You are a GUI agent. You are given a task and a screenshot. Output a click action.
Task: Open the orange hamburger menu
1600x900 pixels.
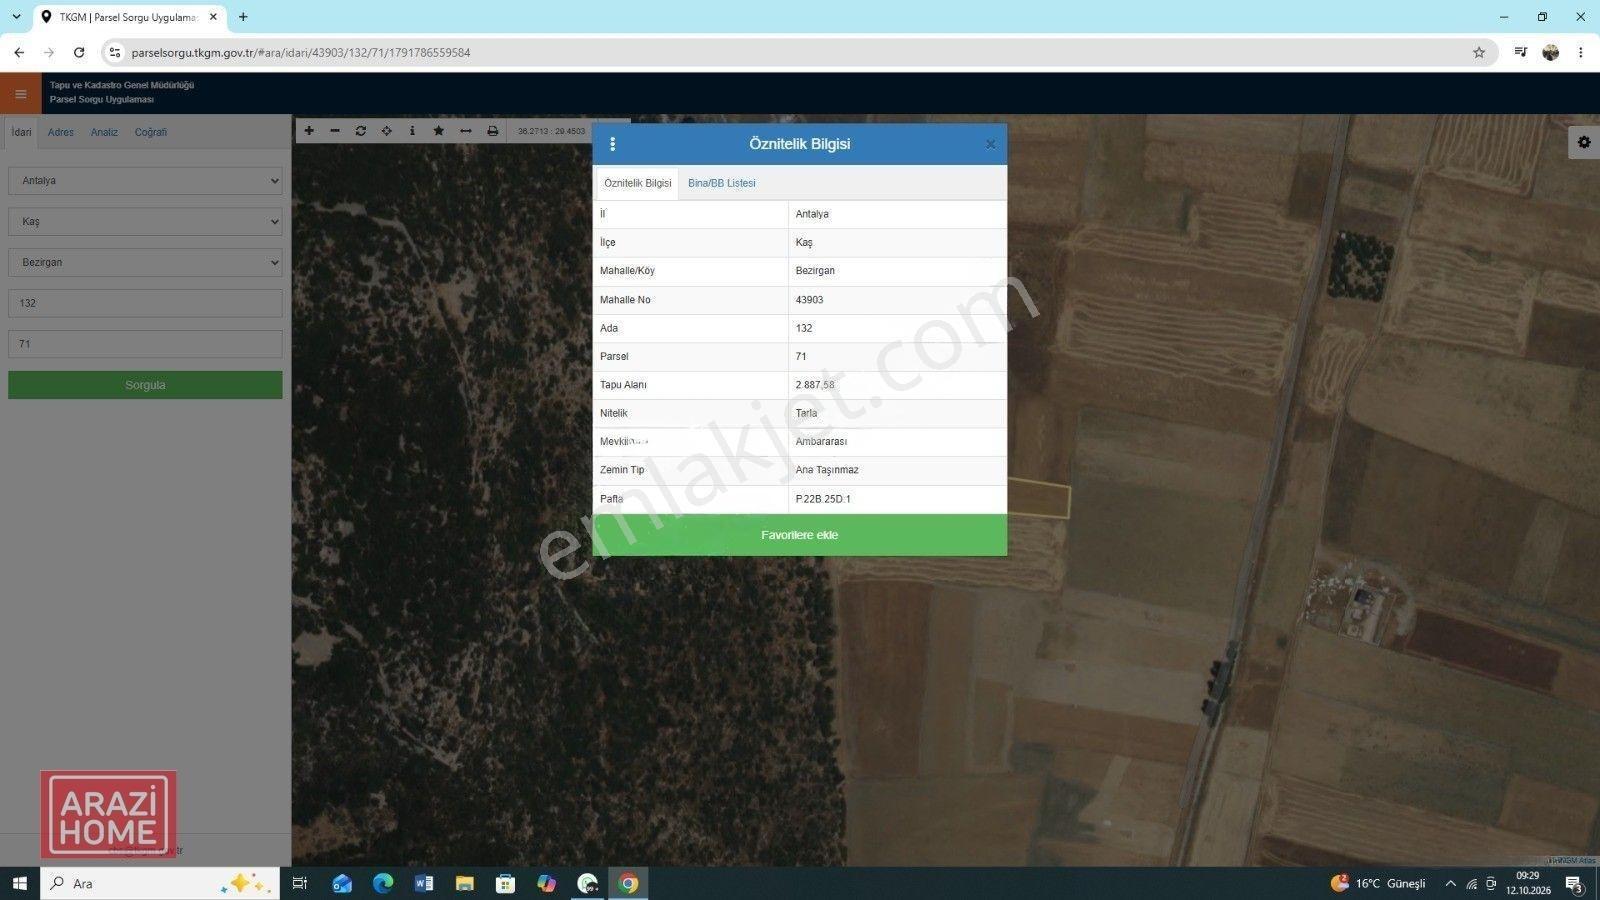pyautogui.click(x=21, y=94)
